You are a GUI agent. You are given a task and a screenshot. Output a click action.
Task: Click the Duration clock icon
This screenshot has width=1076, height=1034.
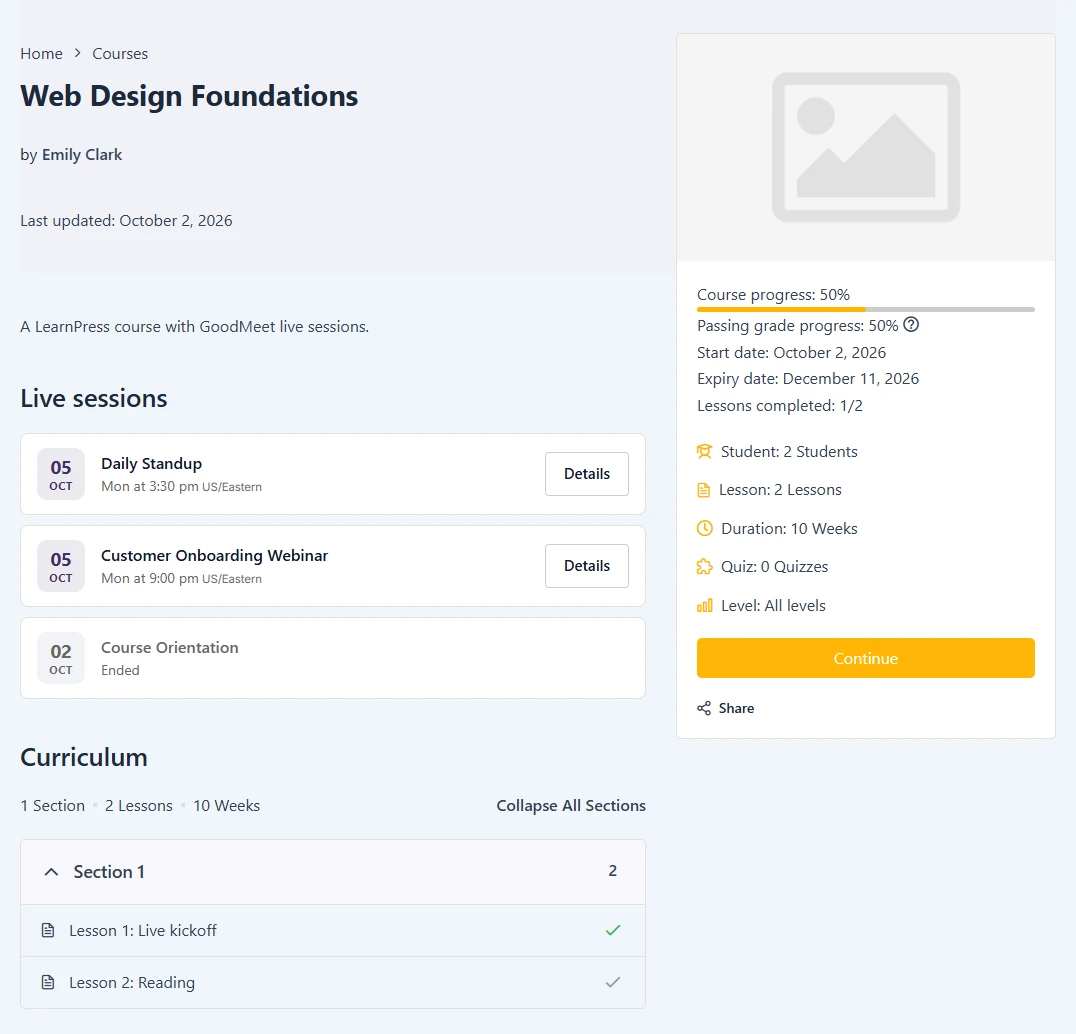click(x=705, y=528)
